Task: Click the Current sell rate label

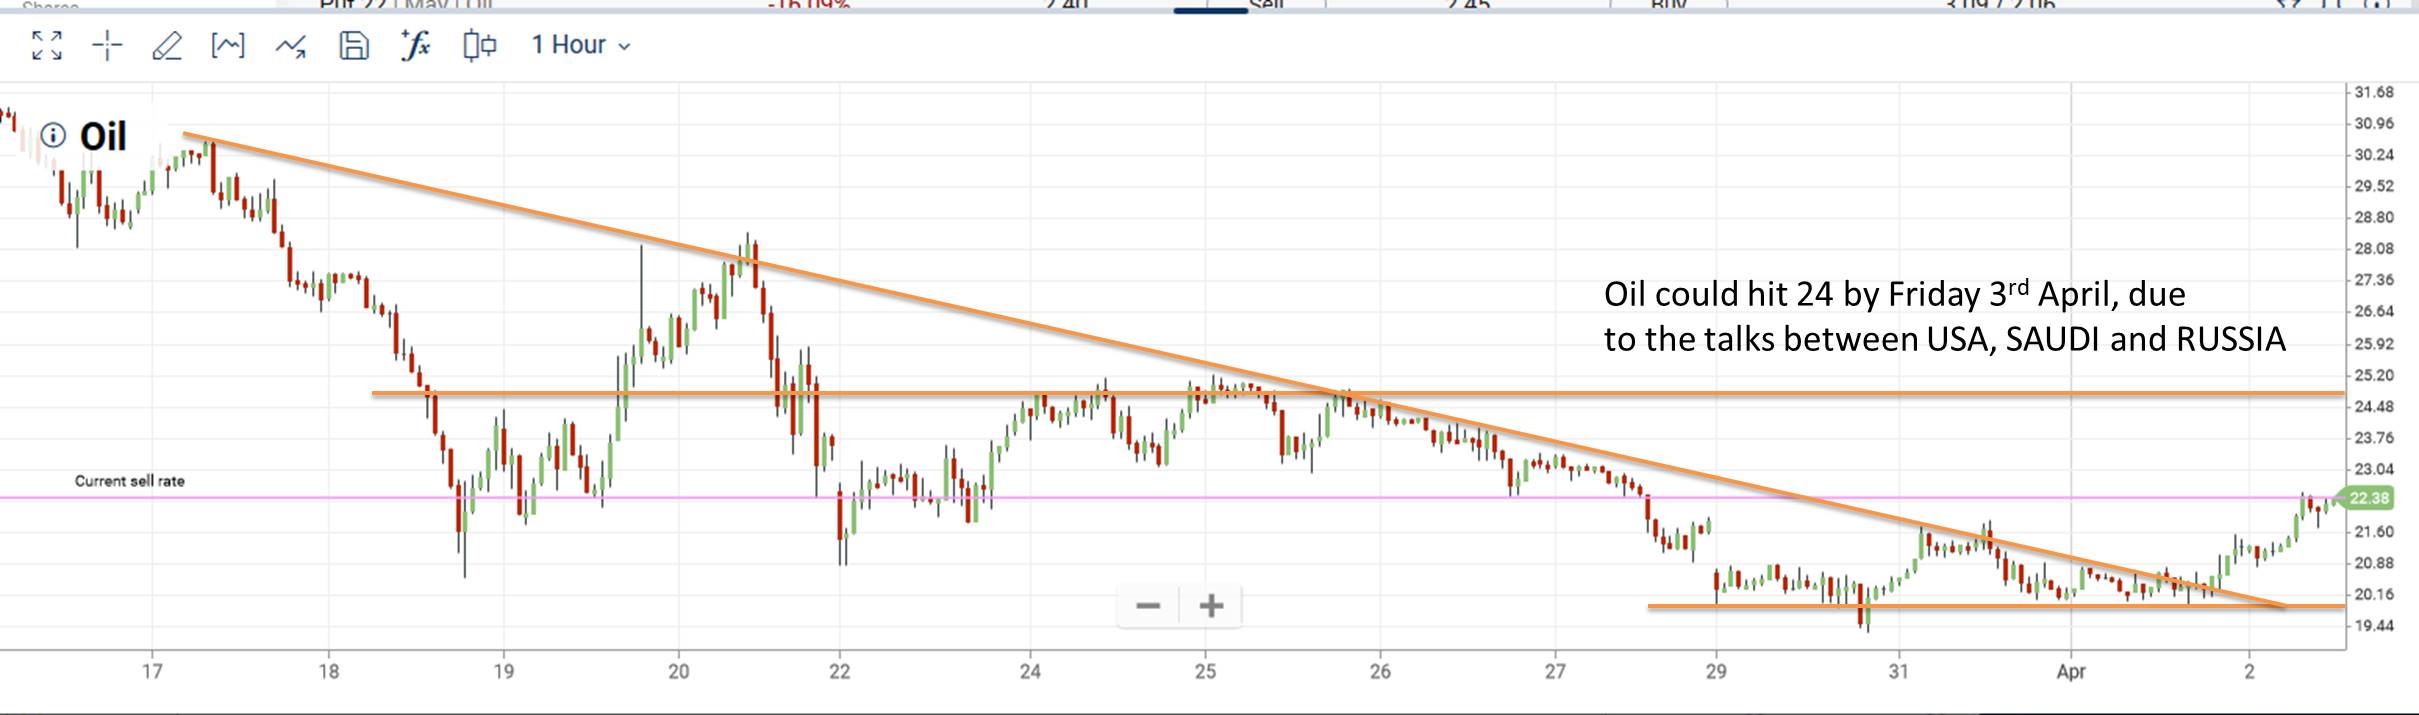Action: tap(130, 481)
